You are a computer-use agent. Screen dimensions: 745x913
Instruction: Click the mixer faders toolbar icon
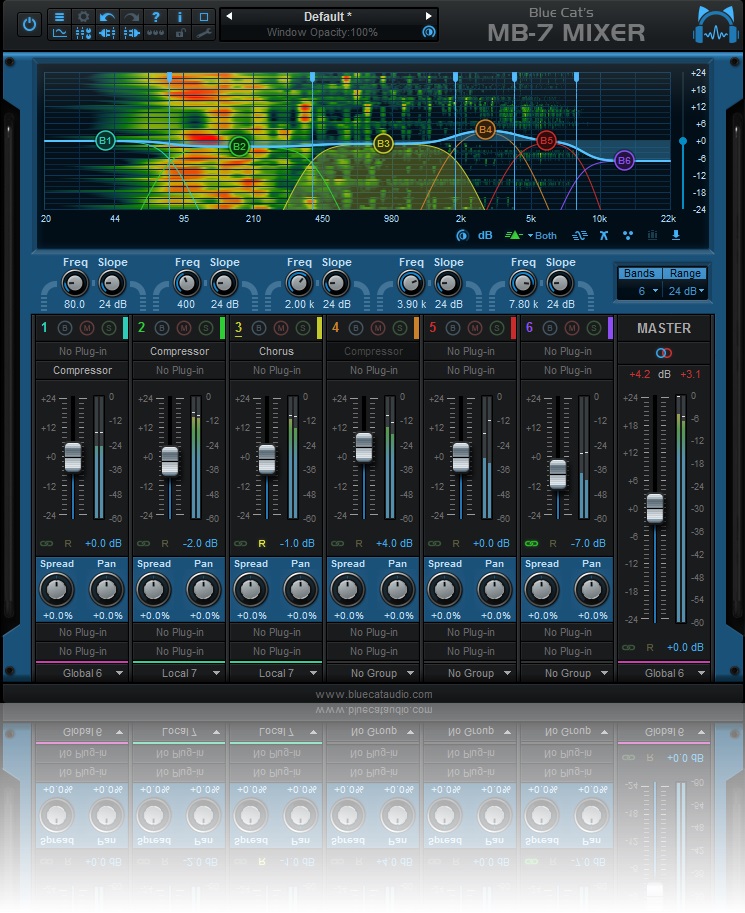83,33
